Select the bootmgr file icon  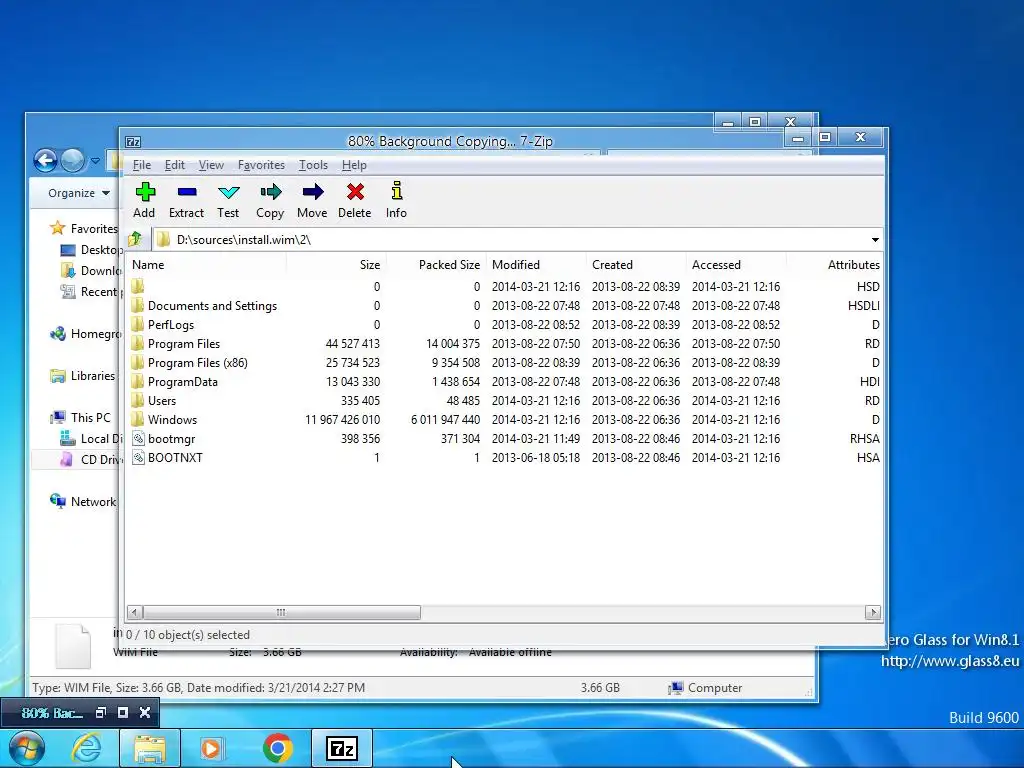pos(138,438)
